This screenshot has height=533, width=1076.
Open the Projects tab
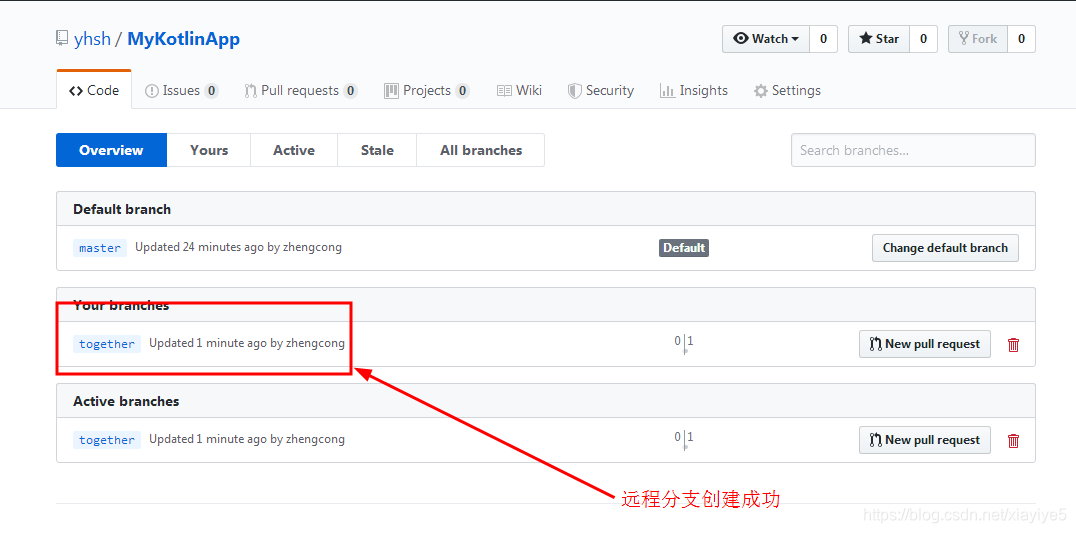click(427, 91)
